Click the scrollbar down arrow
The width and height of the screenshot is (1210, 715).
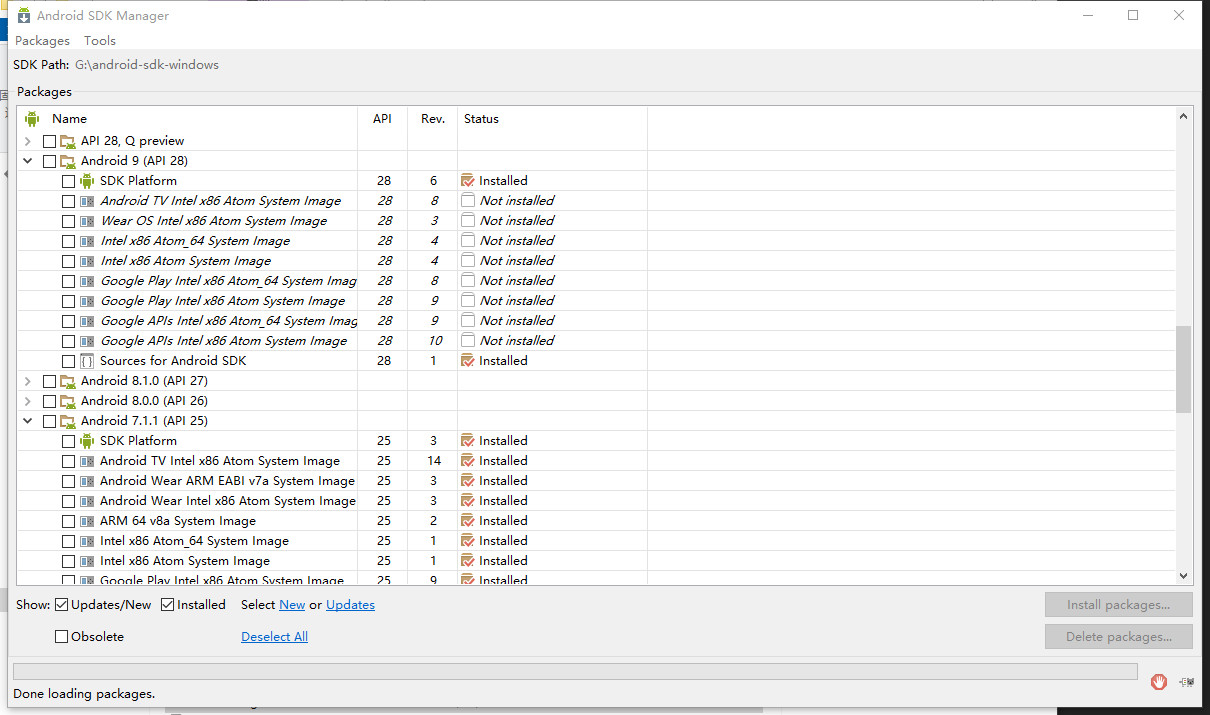pyautogui.click(x=1184, y=576)
